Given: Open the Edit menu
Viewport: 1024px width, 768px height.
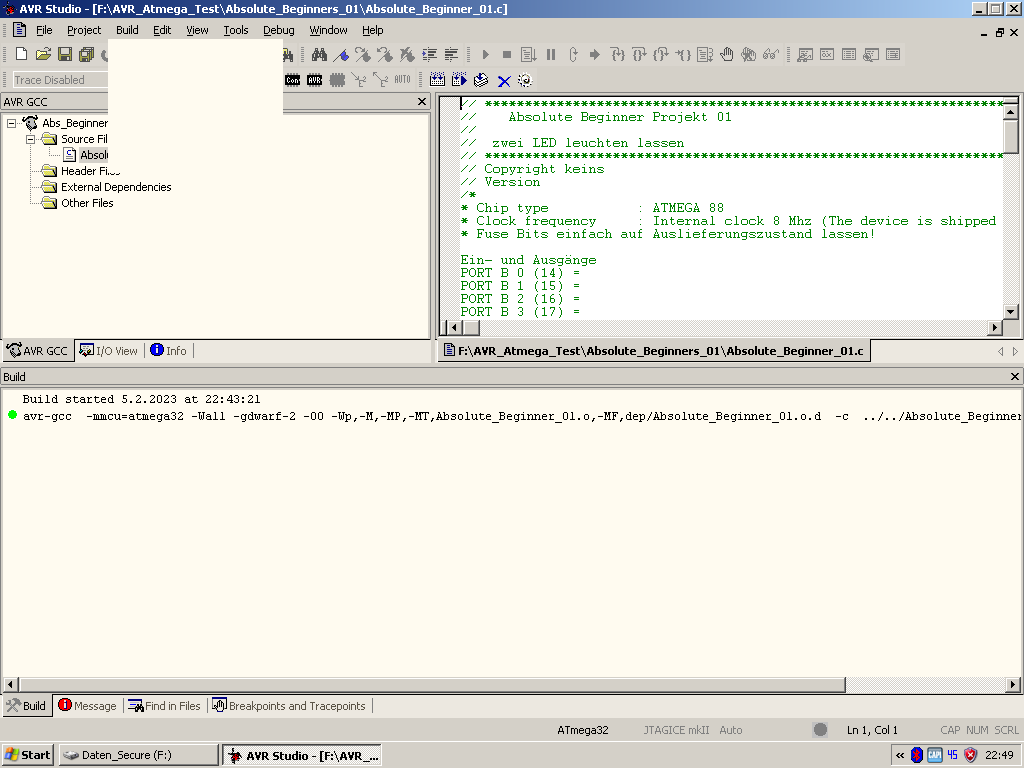Looking at the screenshot, I should [x=162, y=30].
